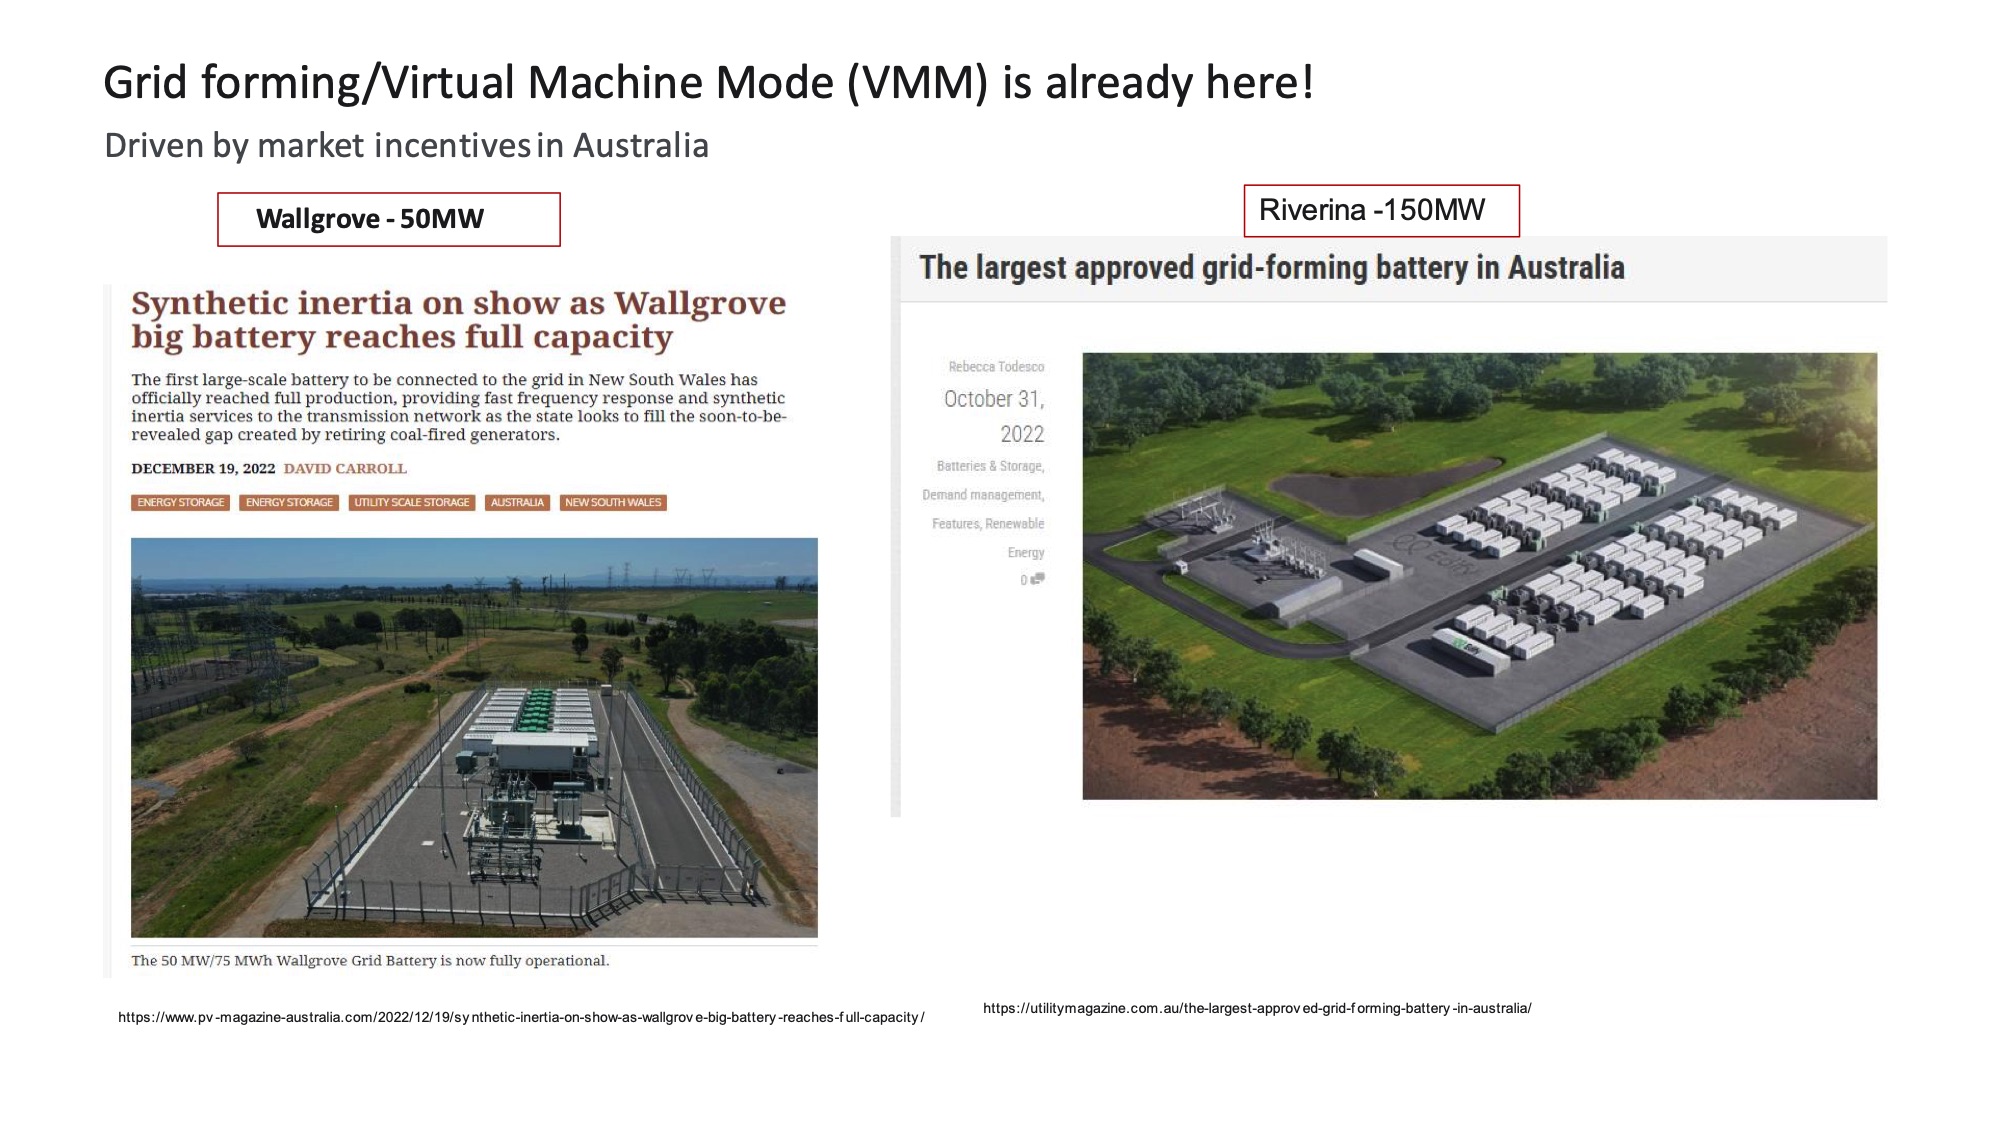This screenshot has height=1125, width=2000.
Task: Click the Rebecca Todesco author name
Action: 996,367
